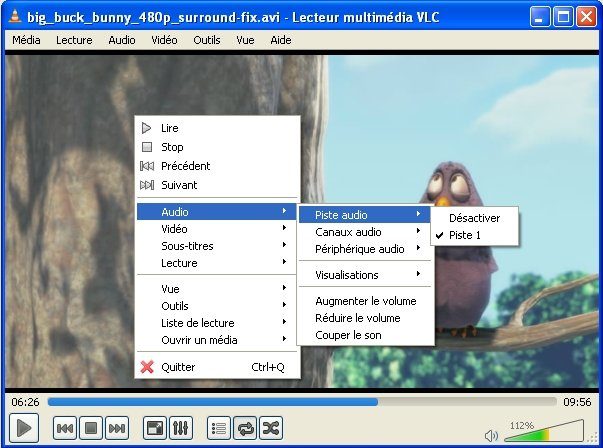Select the checked Piste 1 track
Viewport: 603px width, 448px height.
475,235
